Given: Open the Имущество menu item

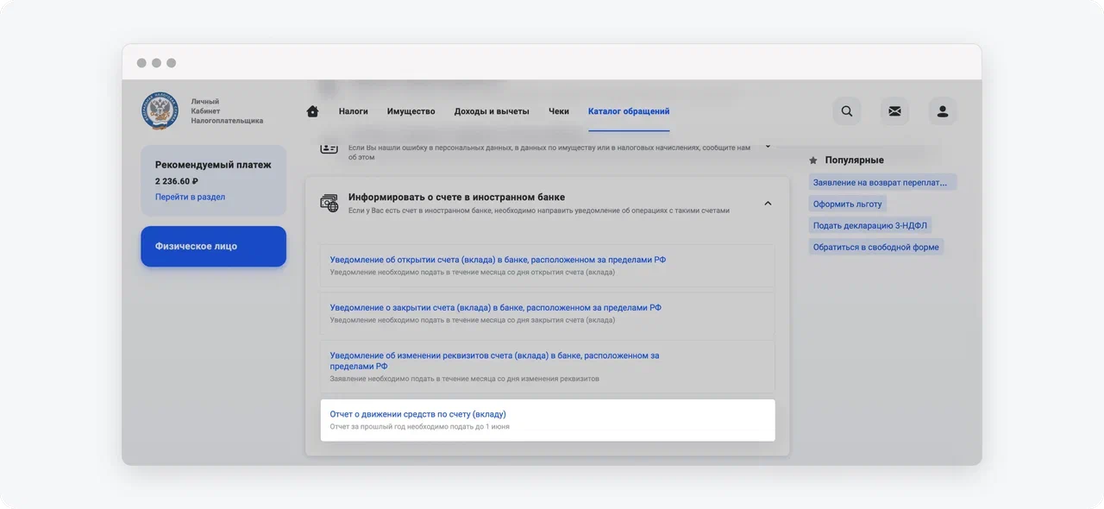Looking at the screenshot, I should pos(411,111).
